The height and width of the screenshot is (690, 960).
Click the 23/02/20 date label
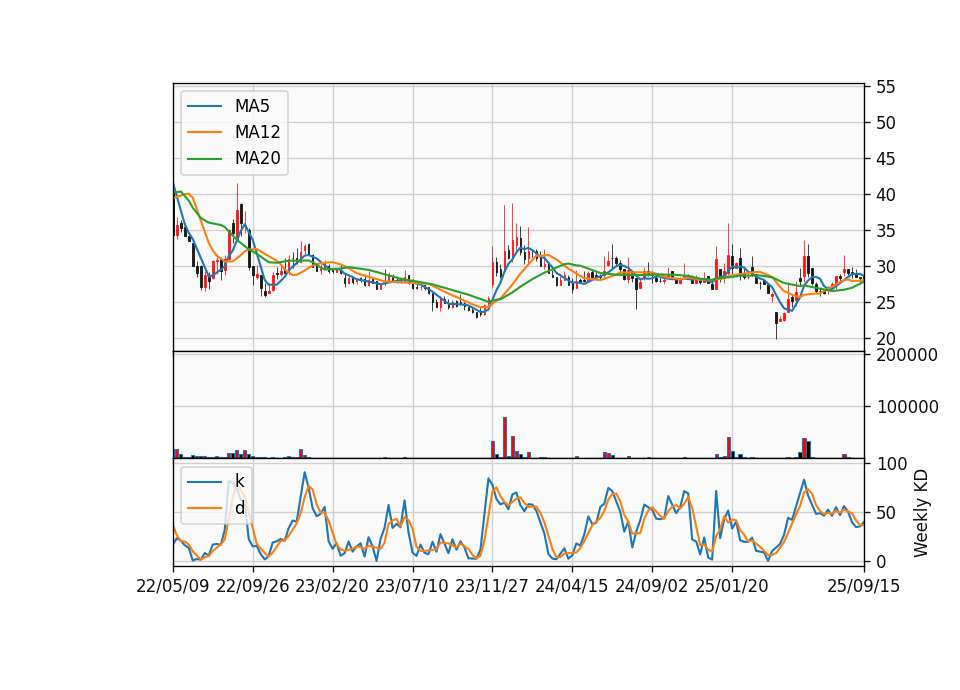point(332,586)
